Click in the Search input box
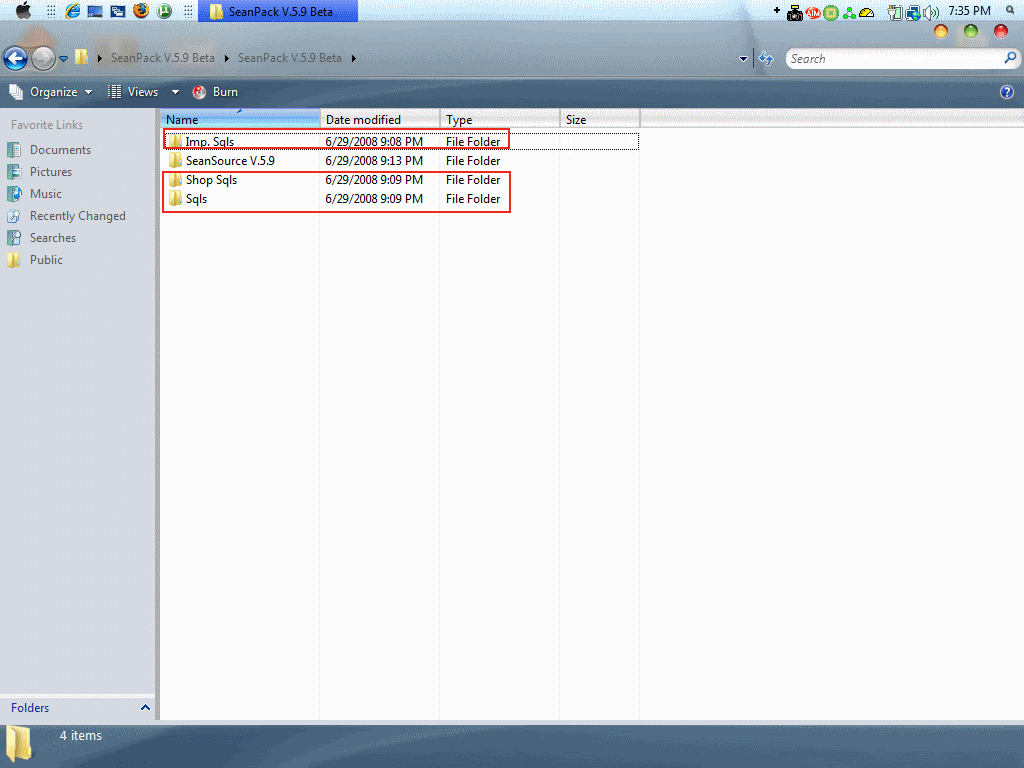Image resolution: width=1024 pixels, height=768 pixels. [895, 59]
